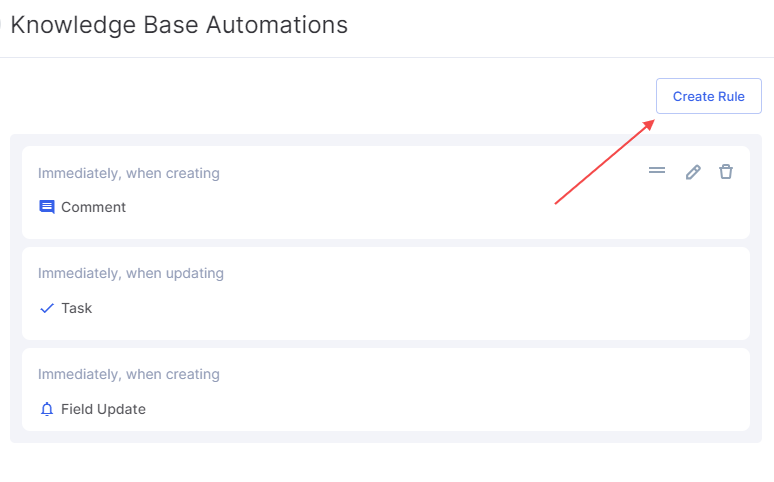Viewport: 774px width, 482px height.
Task: Click the red arrow annotation tip
Action: point(651,122)
